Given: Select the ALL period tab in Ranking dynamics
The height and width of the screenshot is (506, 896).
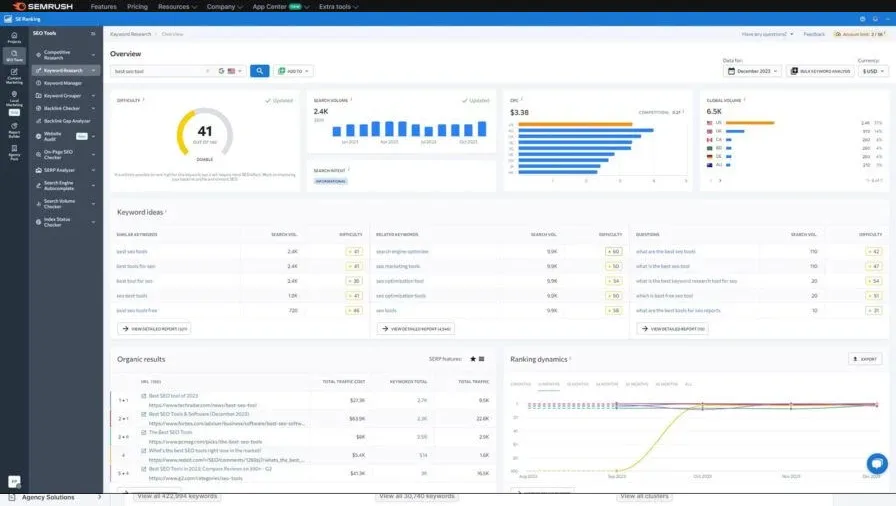Looking at the screenshot, I should 689,384.
